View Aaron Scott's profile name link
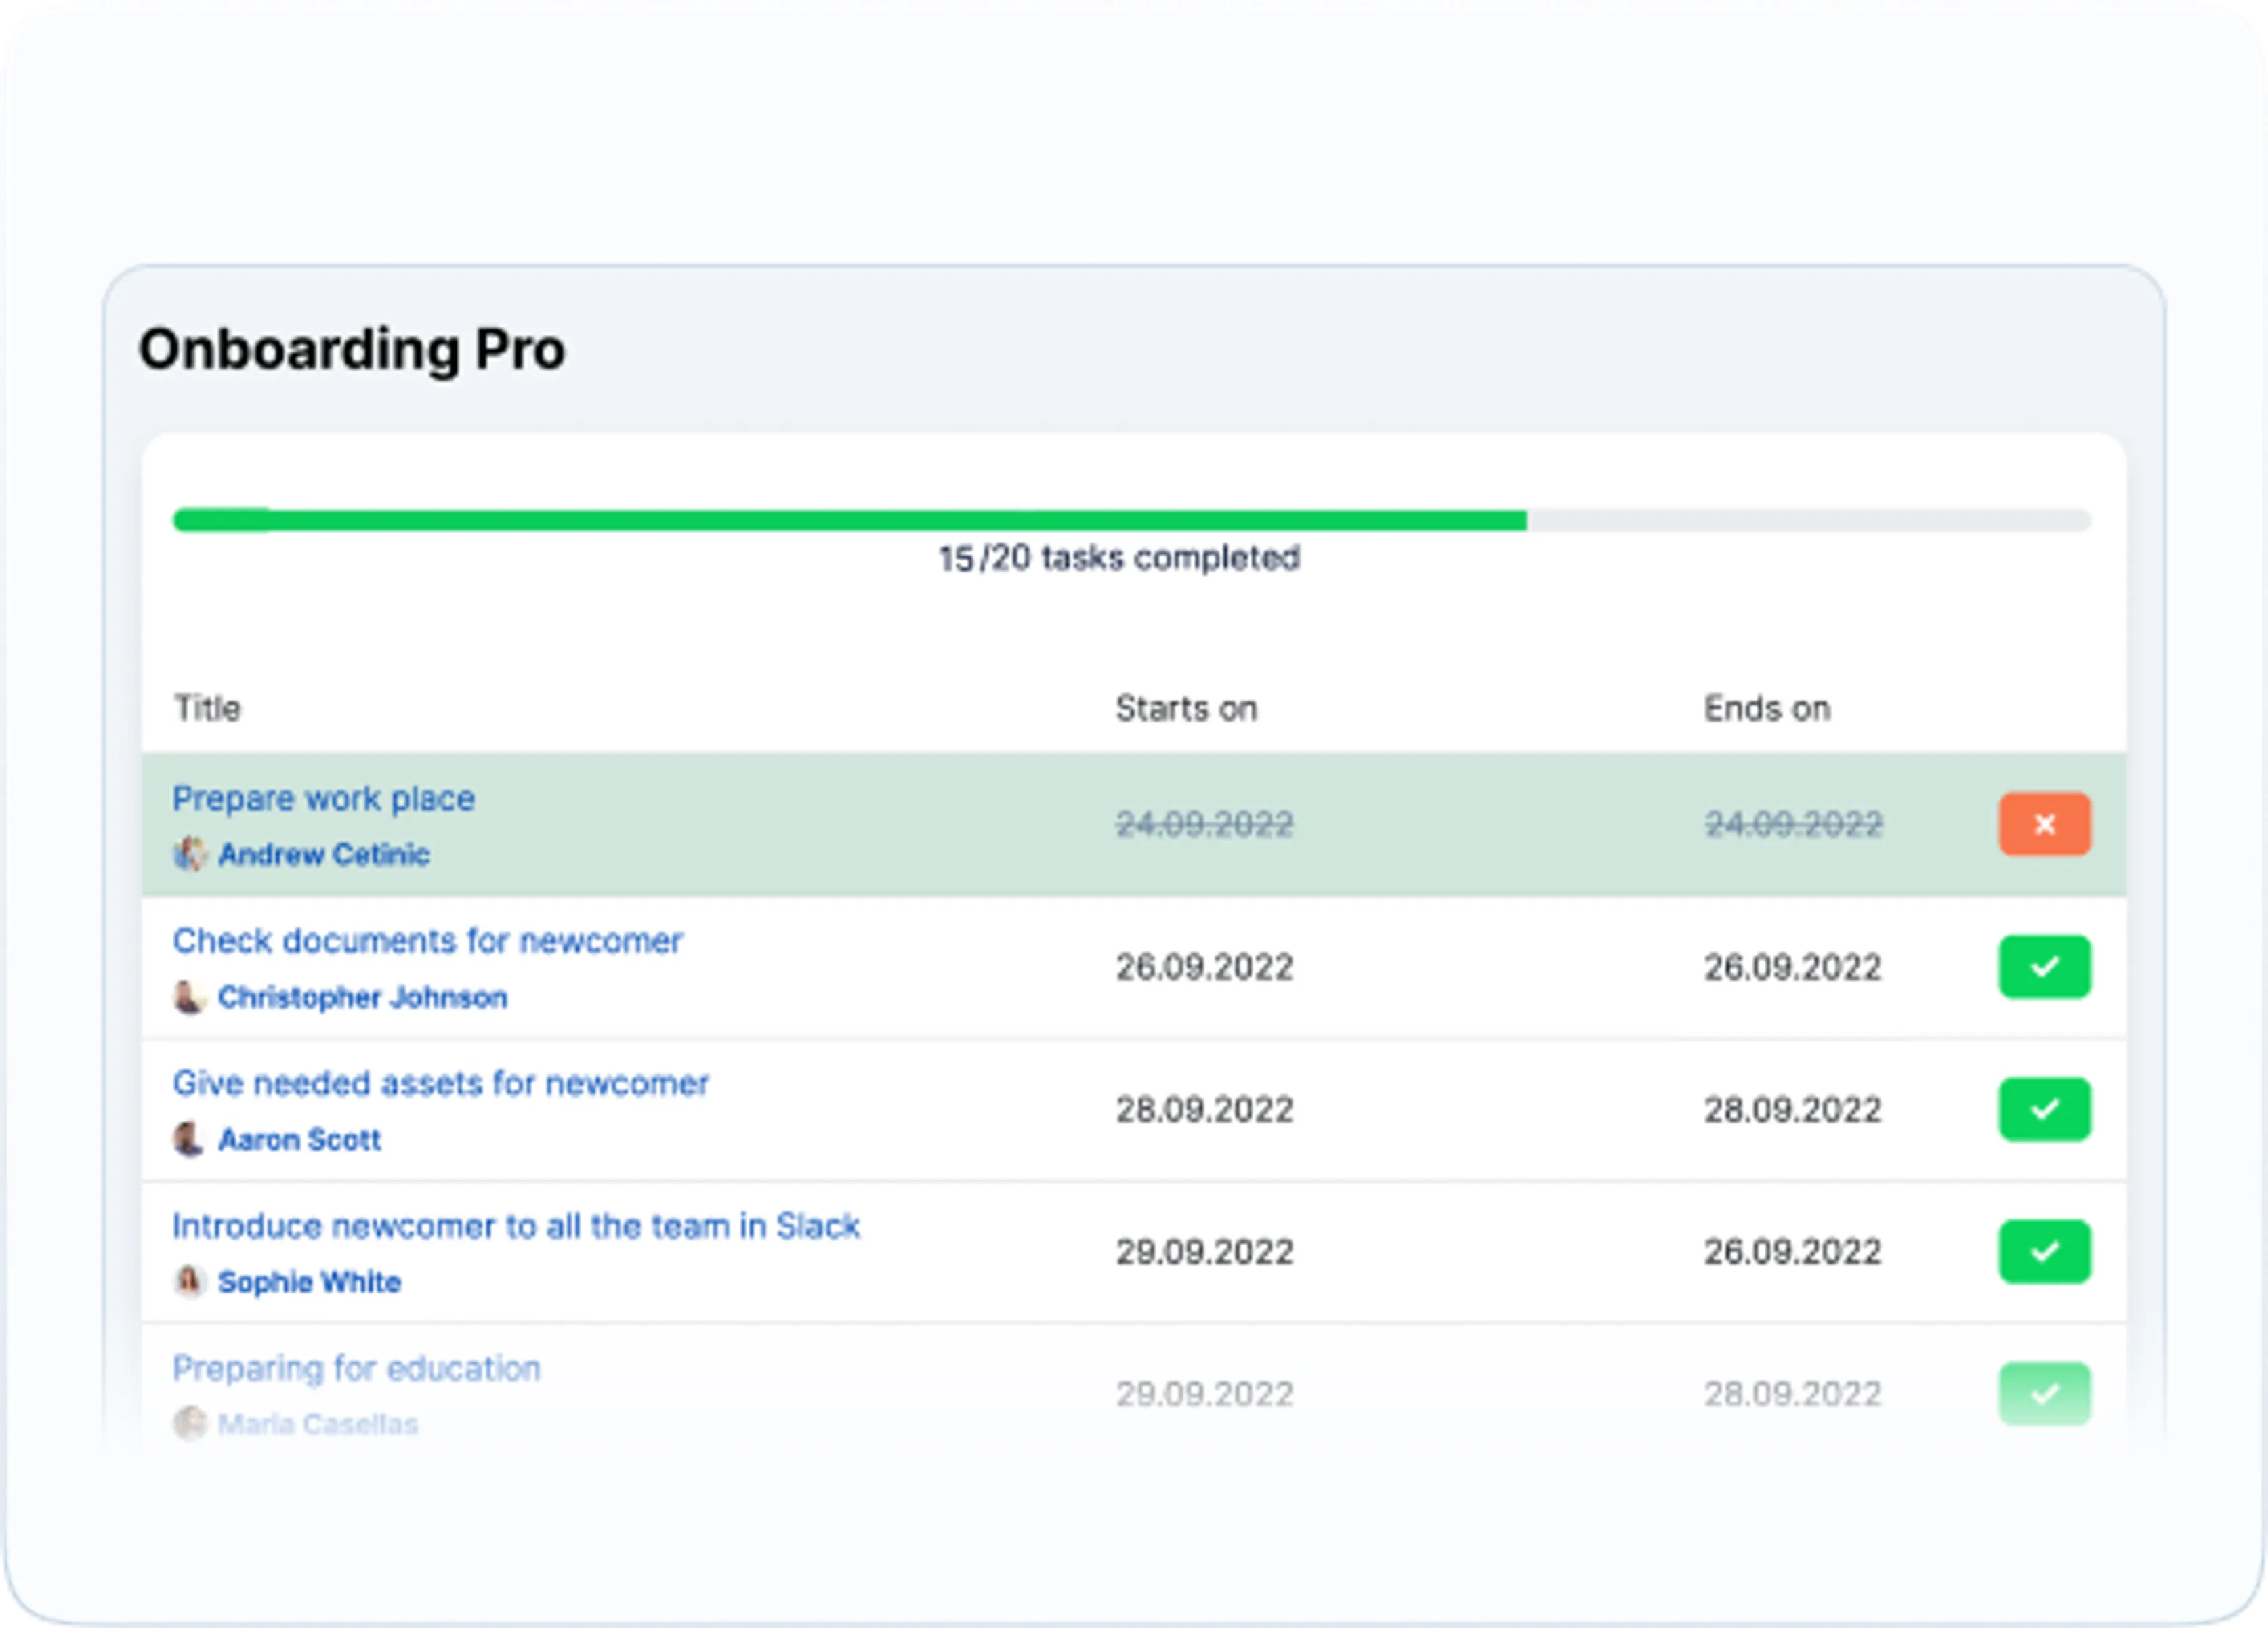This screenshot has height=1628, width=2268. click(299, 1139)
